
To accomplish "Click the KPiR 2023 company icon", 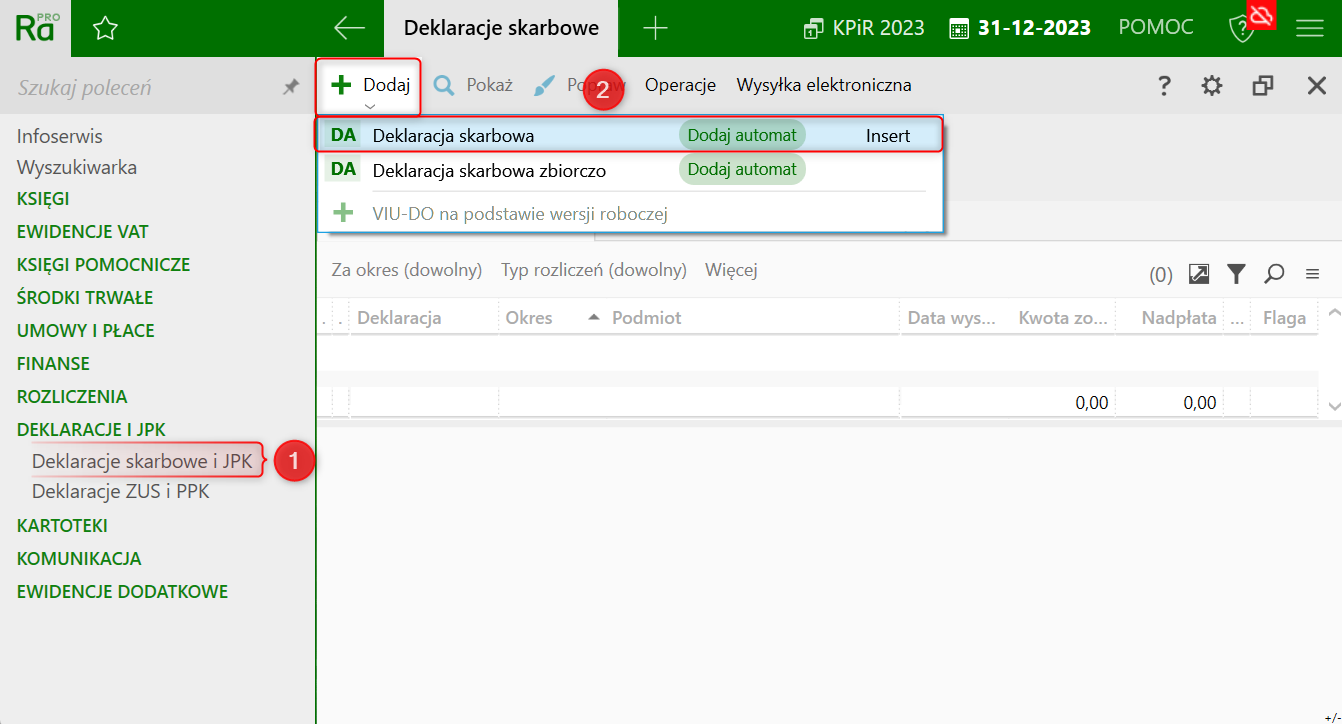I will [813, 29].
